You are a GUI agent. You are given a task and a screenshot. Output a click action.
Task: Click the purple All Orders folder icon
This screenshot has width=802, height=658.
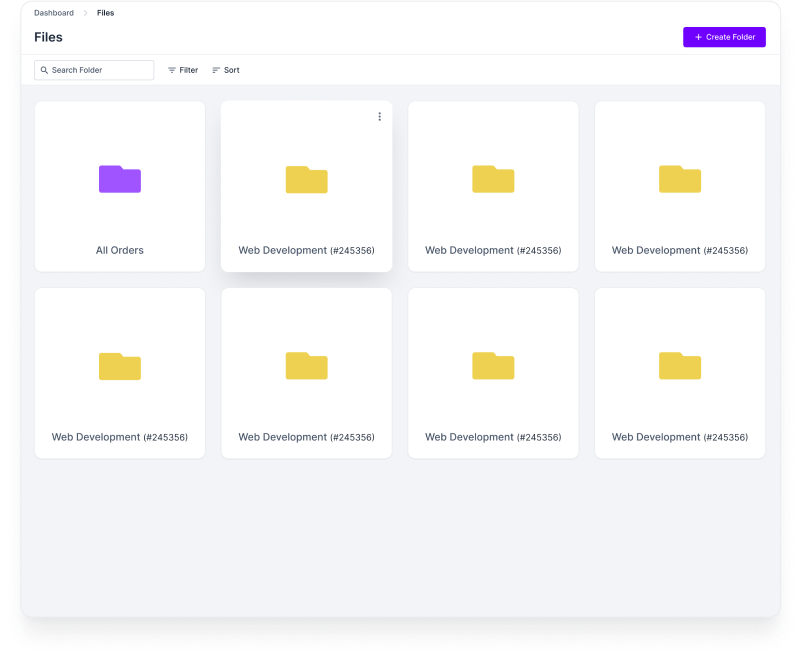pyautogui.click(x=119, y=180)
